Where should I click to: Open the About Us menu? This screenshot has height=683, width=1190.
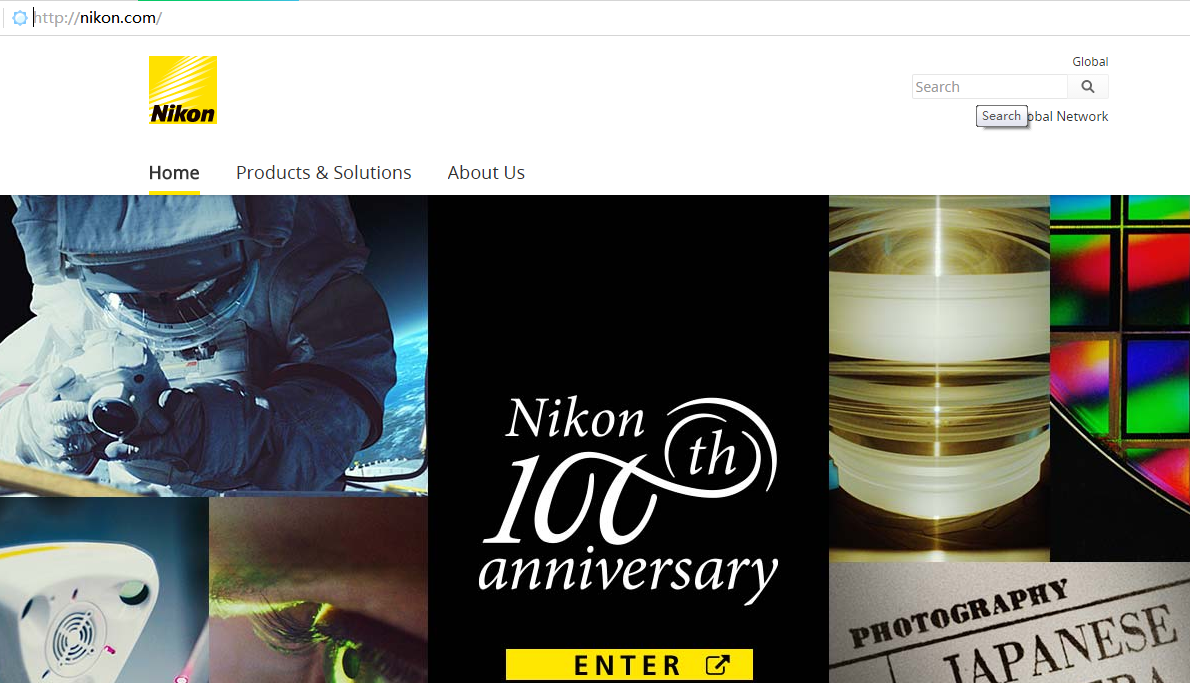click(x=486, y=172)
